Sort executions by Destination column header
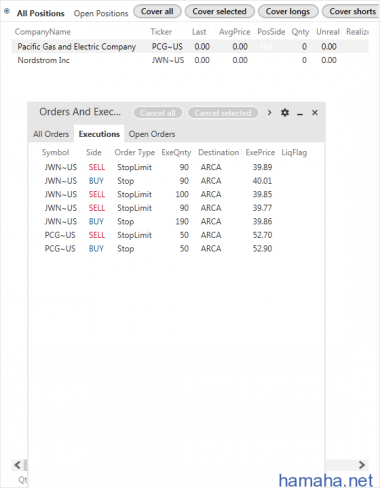The height and width of the screenshot is (488, 380). [x=219, y=153]
